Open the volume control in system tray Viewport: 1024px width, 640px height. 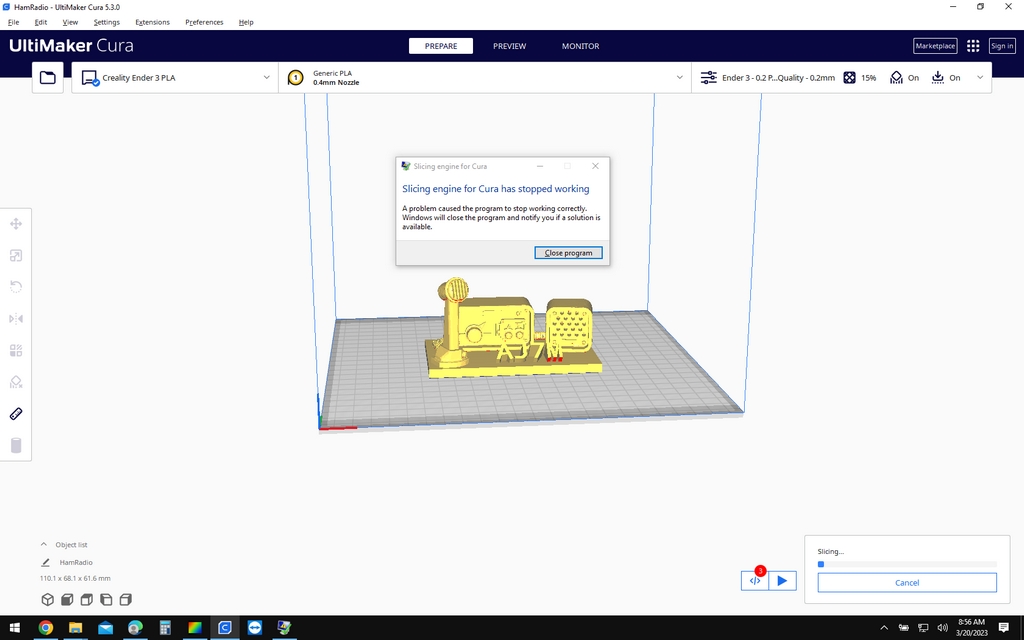coord(942,628)
